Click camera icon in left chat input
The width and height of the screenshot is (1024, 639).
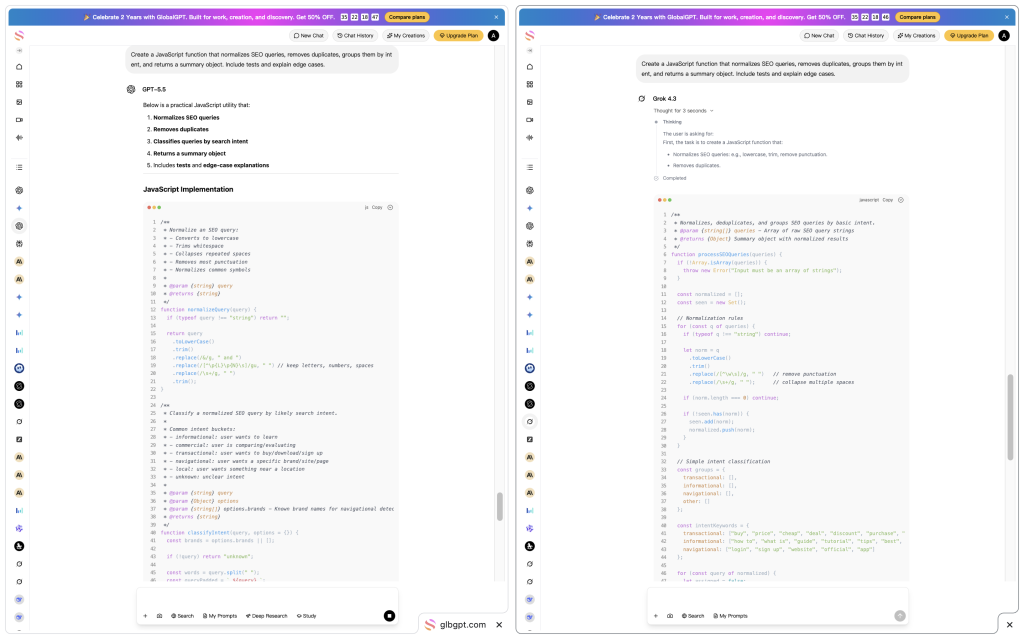[x=159, y=615]
